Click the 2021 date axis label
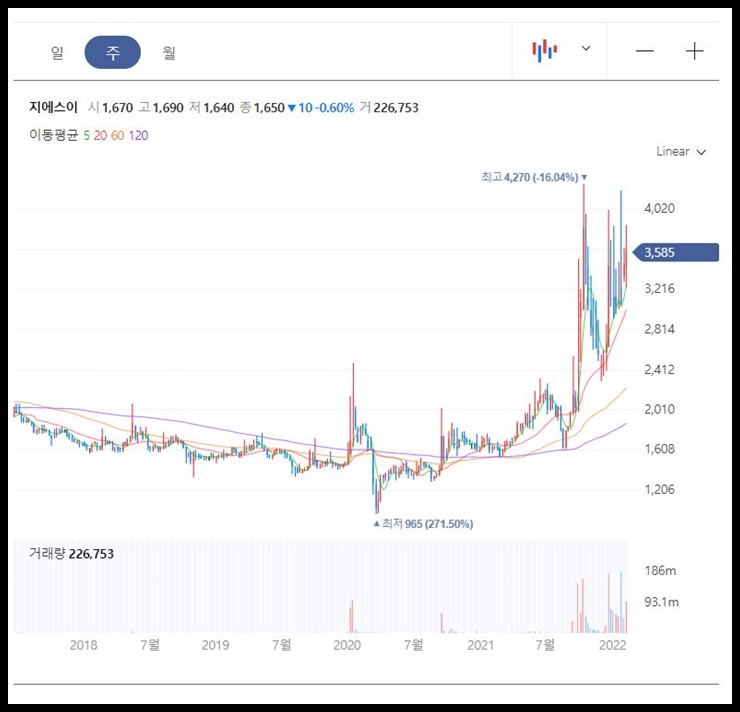The image size is (740, 712). [480, 645]
